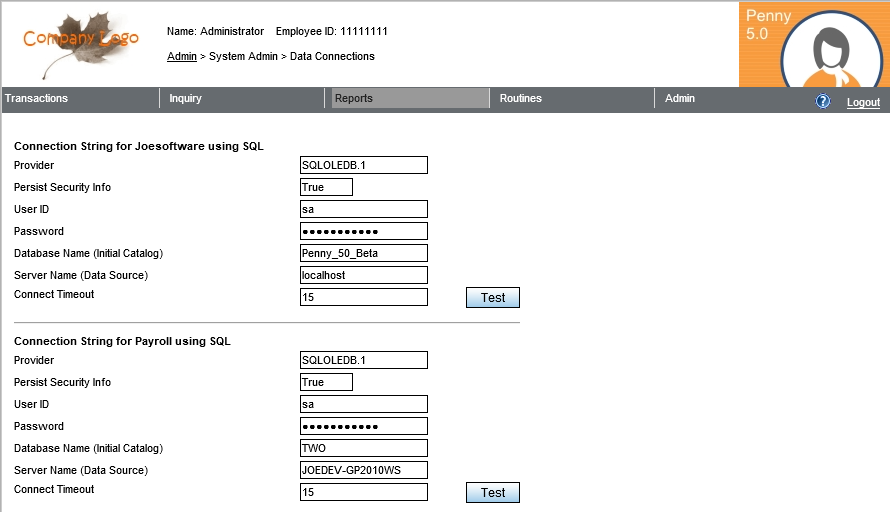Viewport: 890px width, 512px height.
Task: Open the Inquiry menu
Action: (x=186, y=98)
